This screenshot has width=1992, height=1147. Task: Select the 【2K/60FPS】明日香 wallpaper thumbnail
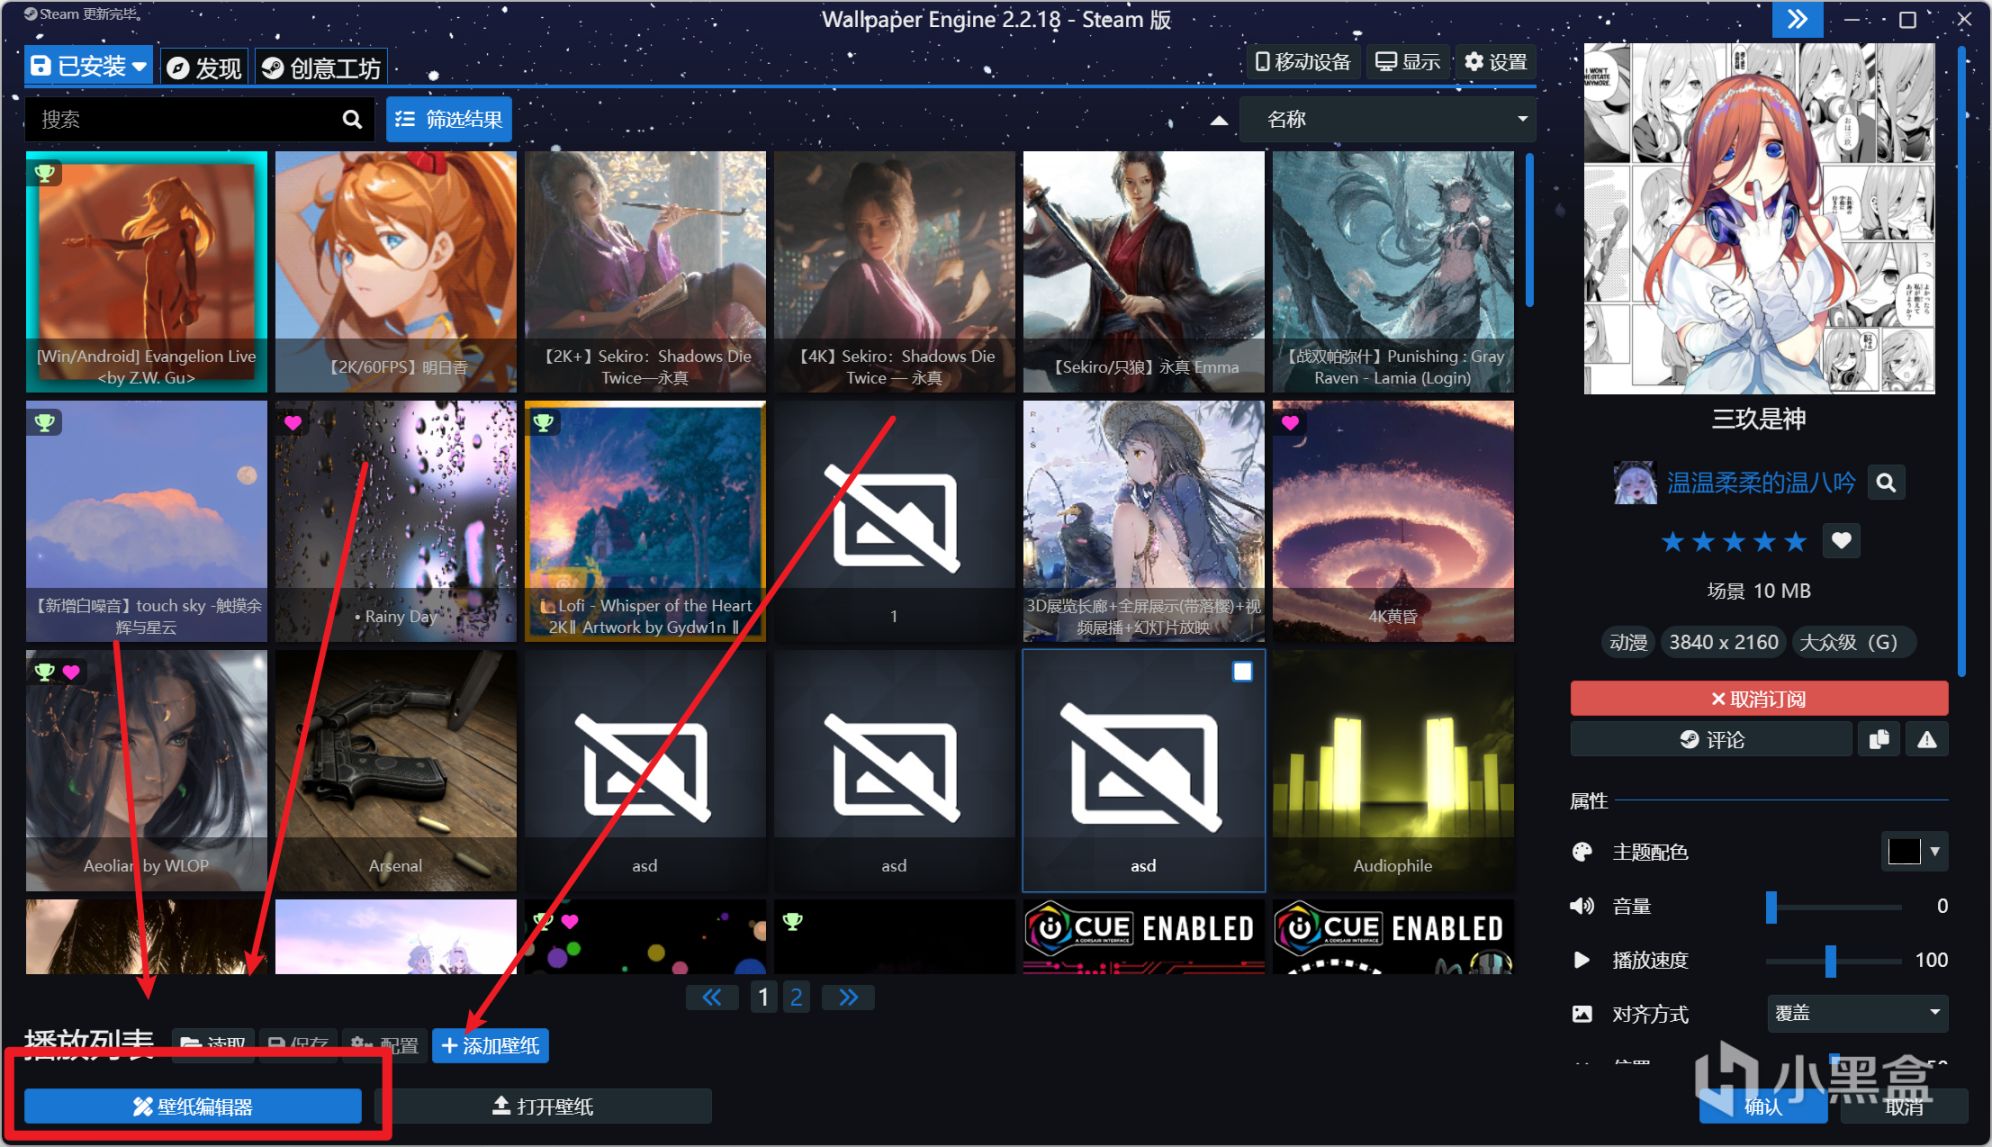[396, 272]
